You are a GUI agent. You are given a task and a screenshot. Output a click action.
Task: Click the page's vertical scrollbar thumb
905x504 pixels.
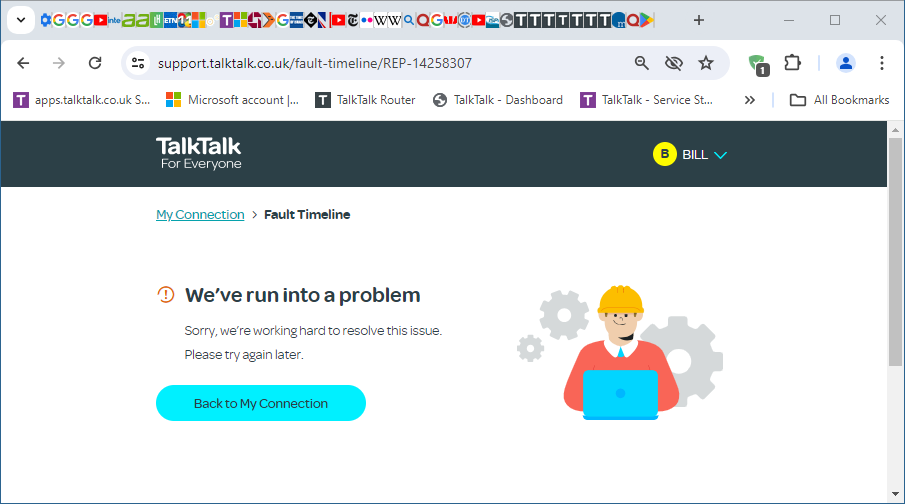tap(895, 252)
